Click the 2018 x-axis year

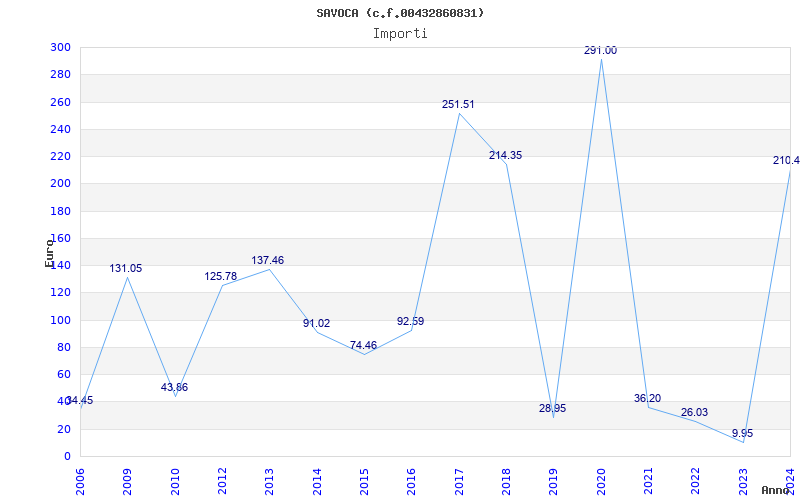coord(506,482)
